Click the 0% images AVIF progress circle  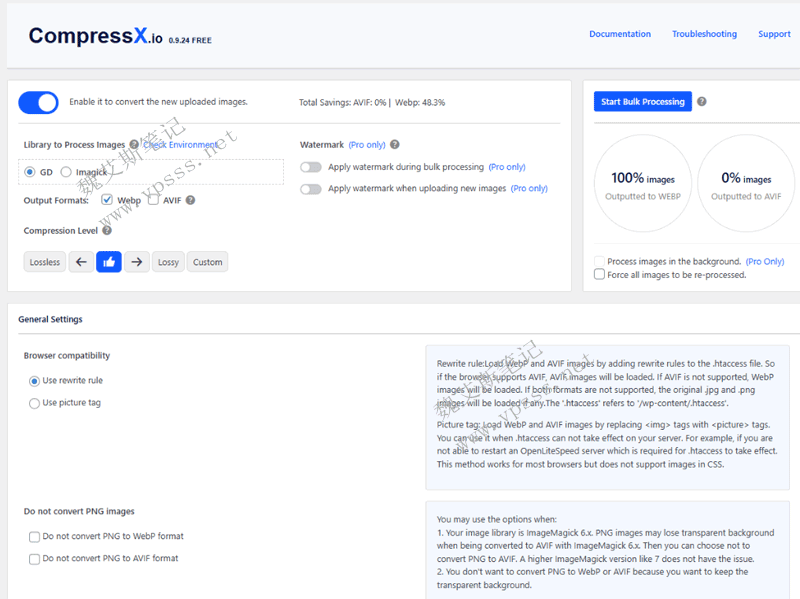click(746, 184)
